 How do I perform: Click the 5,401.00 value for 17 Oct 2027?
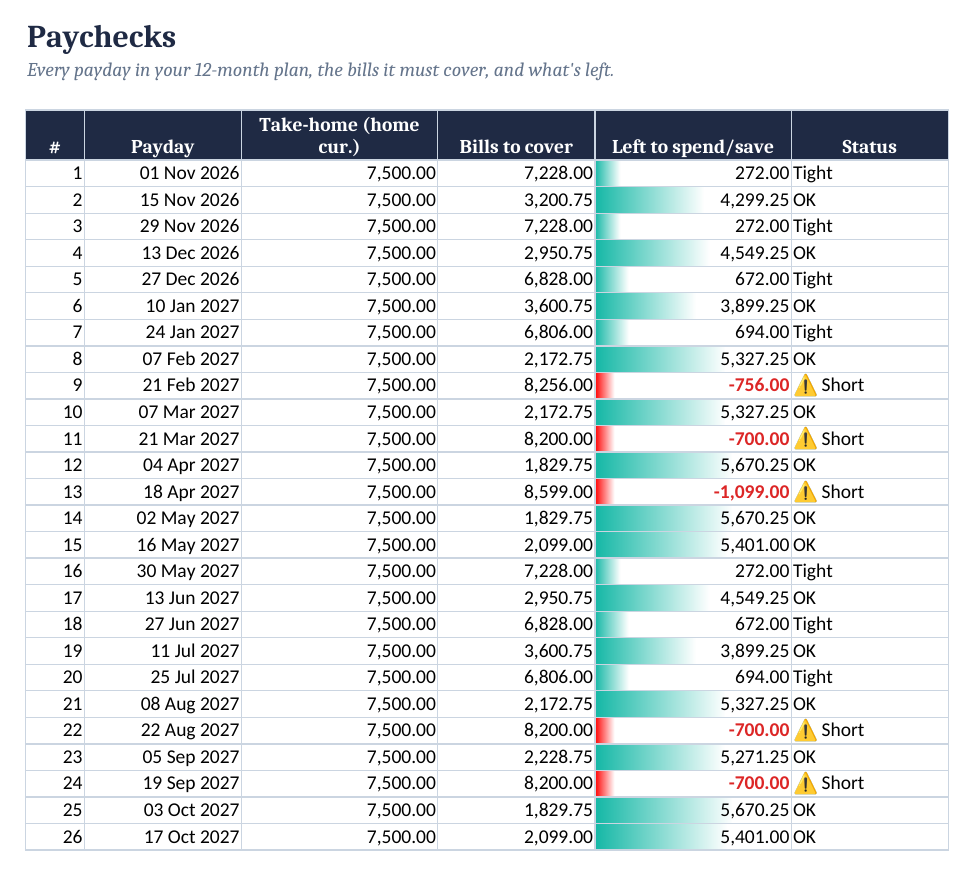[x=755, y=837]
